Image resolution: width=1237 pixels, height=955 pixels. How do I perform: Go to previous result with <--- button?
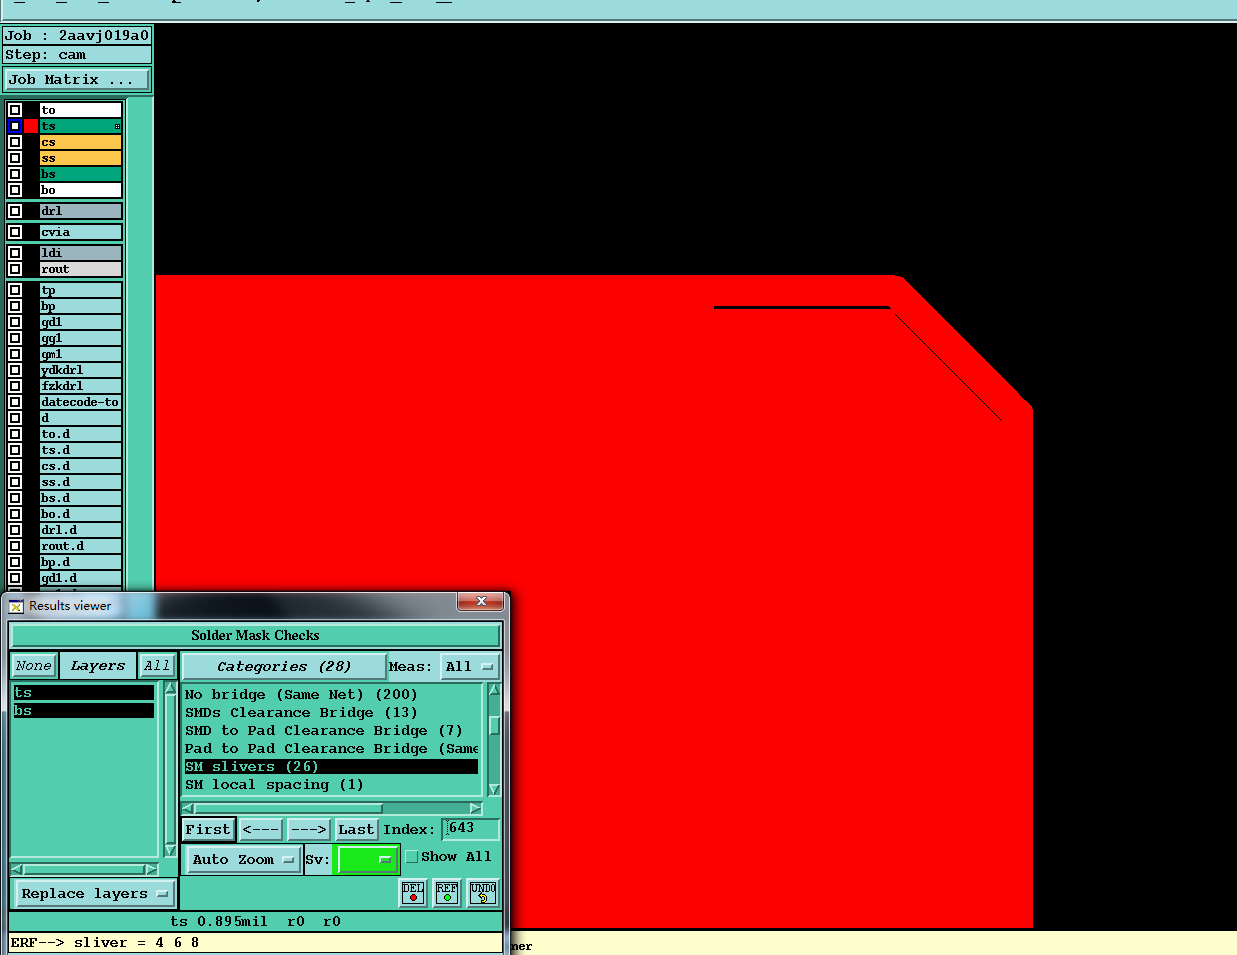pyautogui.click(x=260, y=830)
